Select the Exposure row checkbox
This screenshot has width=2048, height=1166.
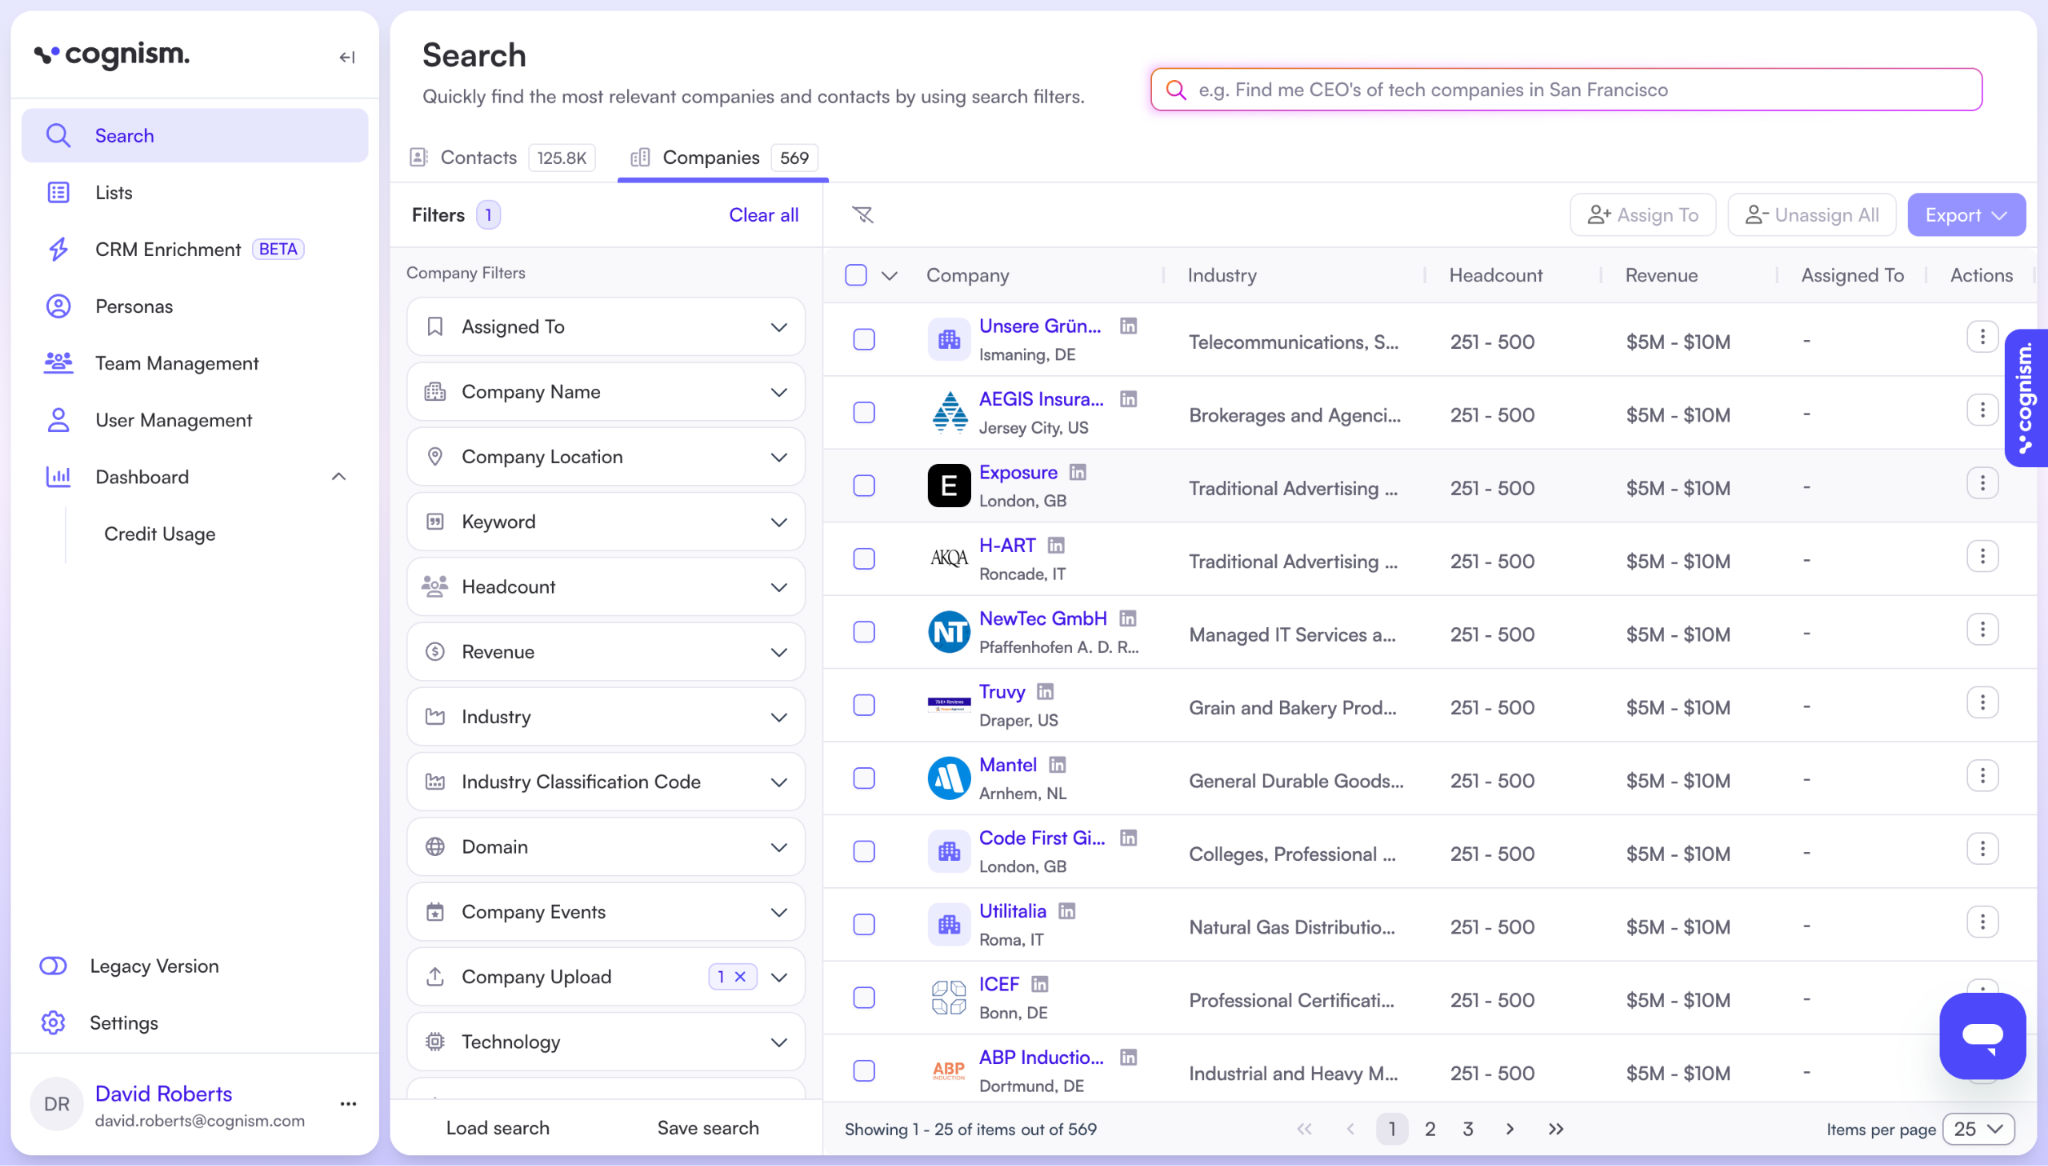click(x=864, y=486)
